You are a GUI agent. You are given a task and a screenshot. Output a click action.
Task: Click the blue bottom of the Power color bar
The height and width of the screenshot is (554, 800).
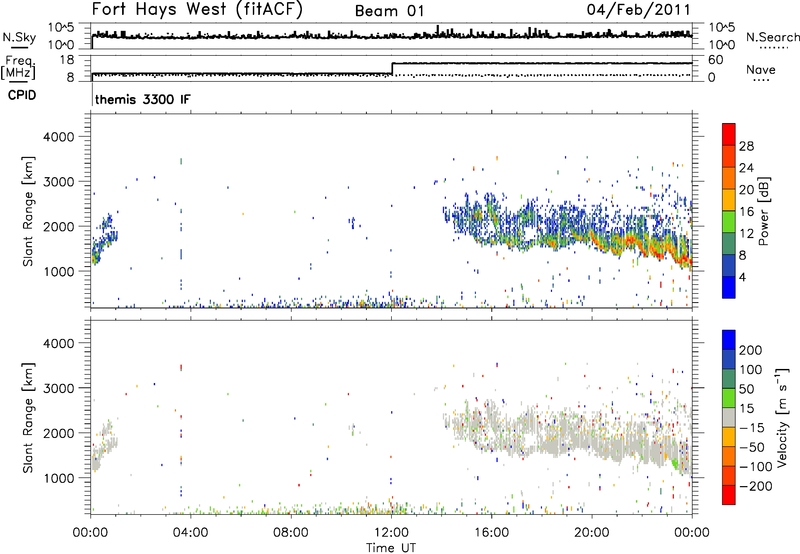729,287
